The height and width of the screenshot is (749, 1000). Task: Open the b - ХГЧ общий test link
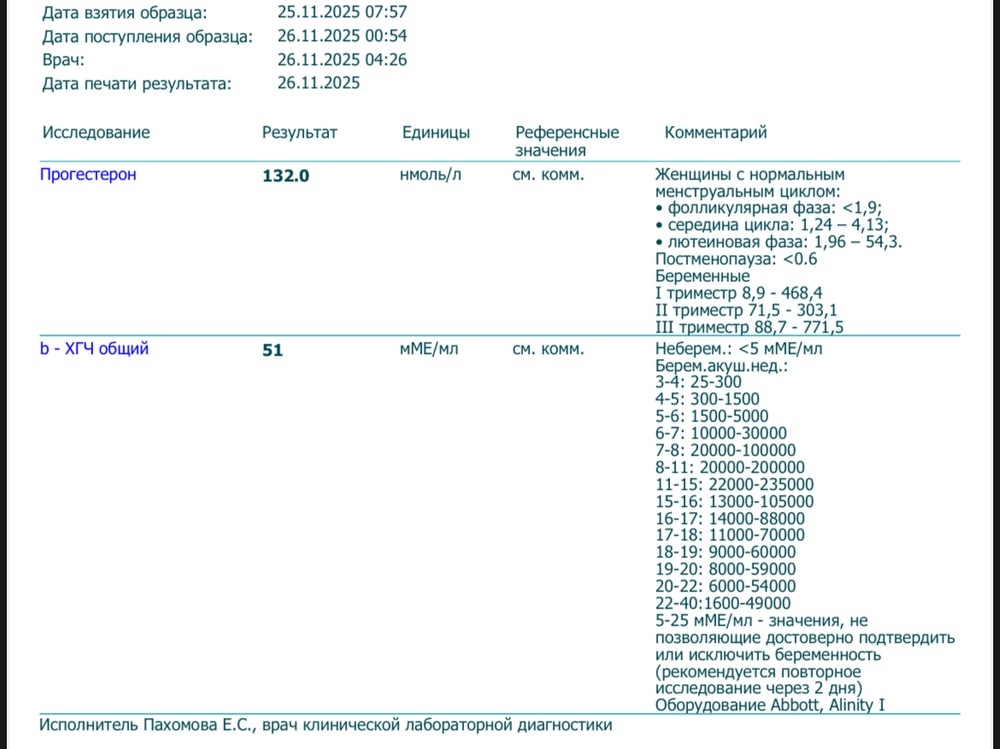tap(94, 349)
